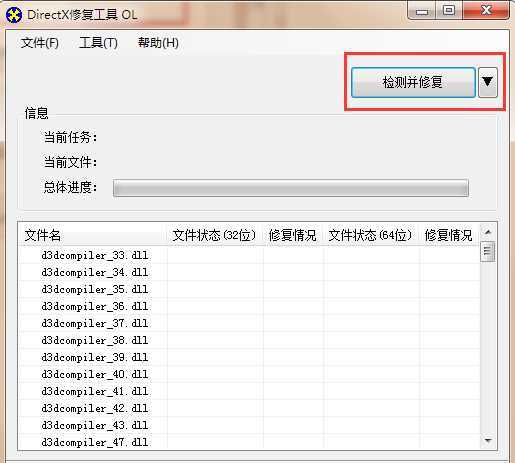Maximize the DirectX修复工具 window
This screenshot has width=515, height=463.
449,11
